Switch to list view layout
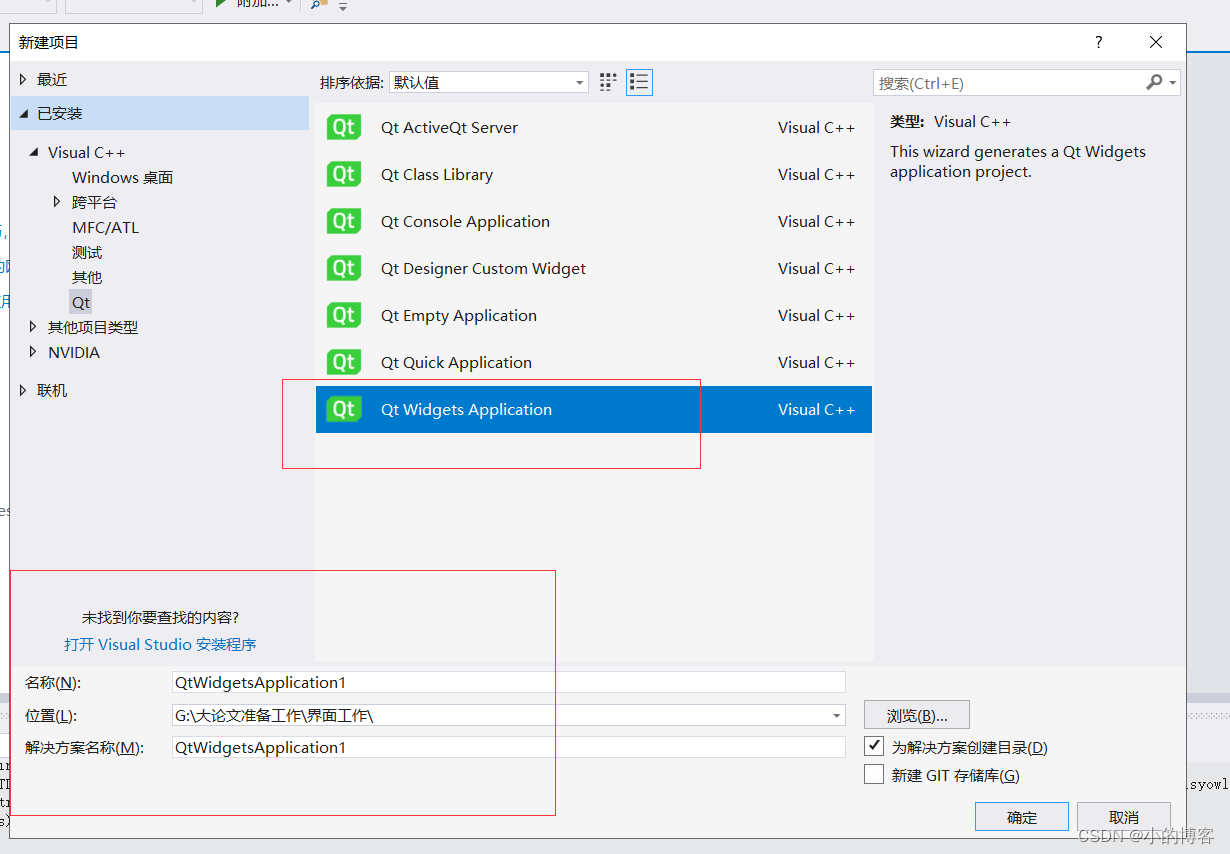 (639, 82)
